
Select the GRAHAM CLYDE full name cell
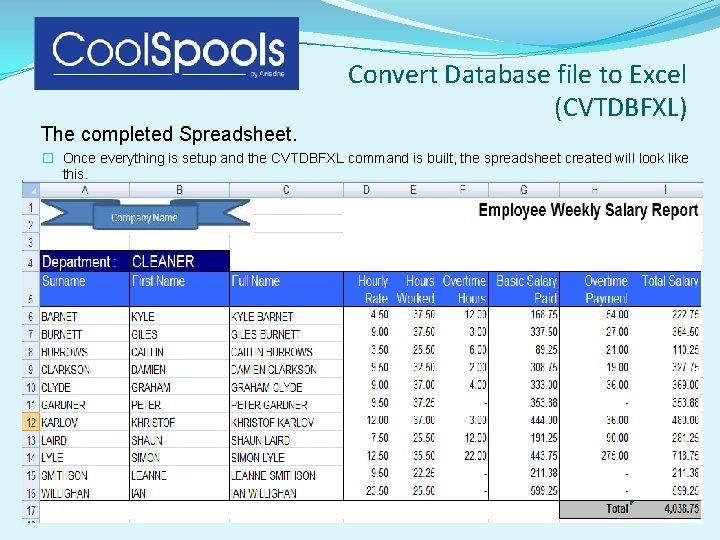pos(286,387)
